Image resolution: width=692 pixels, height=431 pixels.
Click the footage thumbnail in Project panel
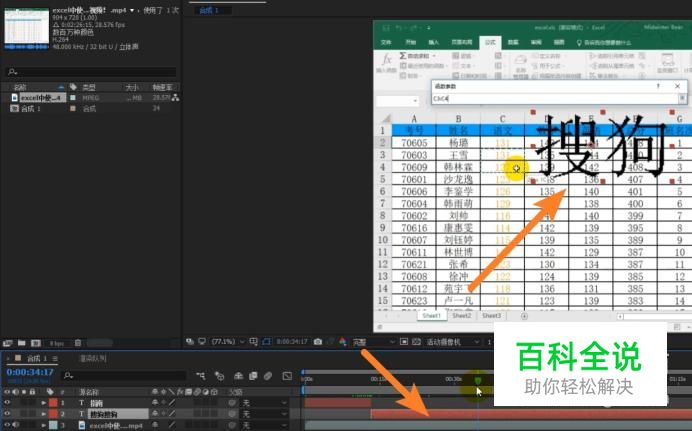[26, 29]
